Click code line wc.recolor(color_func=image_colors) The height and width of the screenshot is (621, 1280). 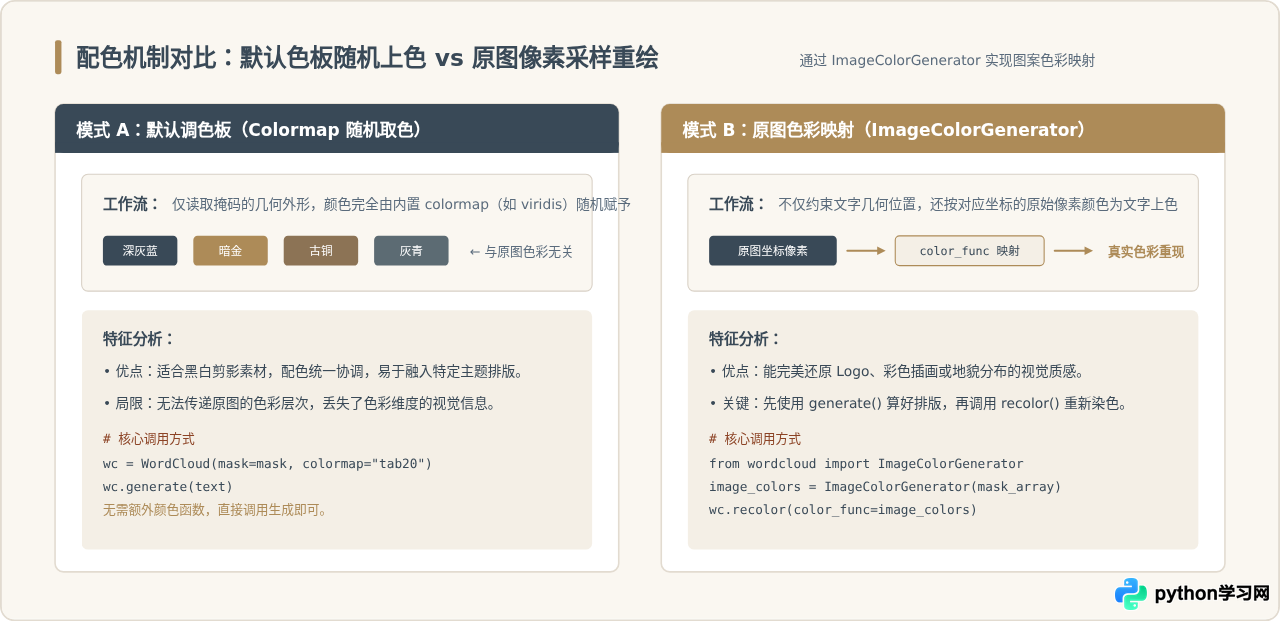coord(843,510)
